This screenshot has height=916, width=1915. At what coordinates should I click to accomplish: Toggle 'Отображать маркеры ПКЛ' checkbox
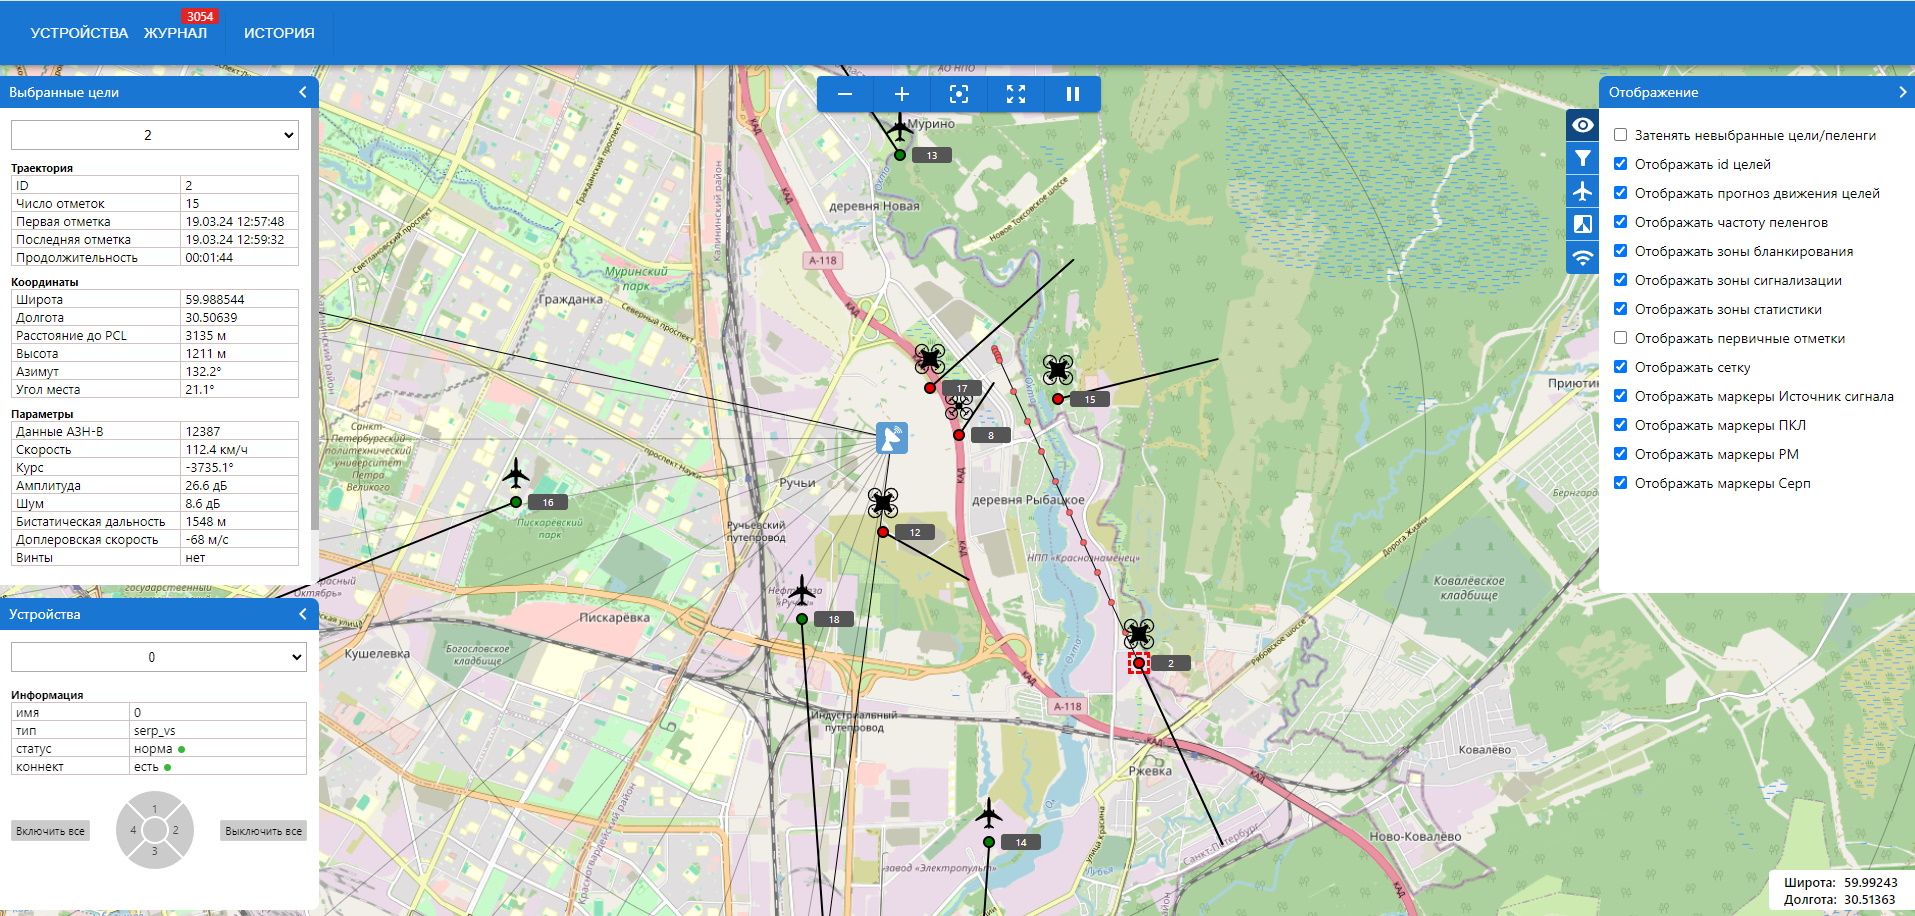(x=1620, y=425)
